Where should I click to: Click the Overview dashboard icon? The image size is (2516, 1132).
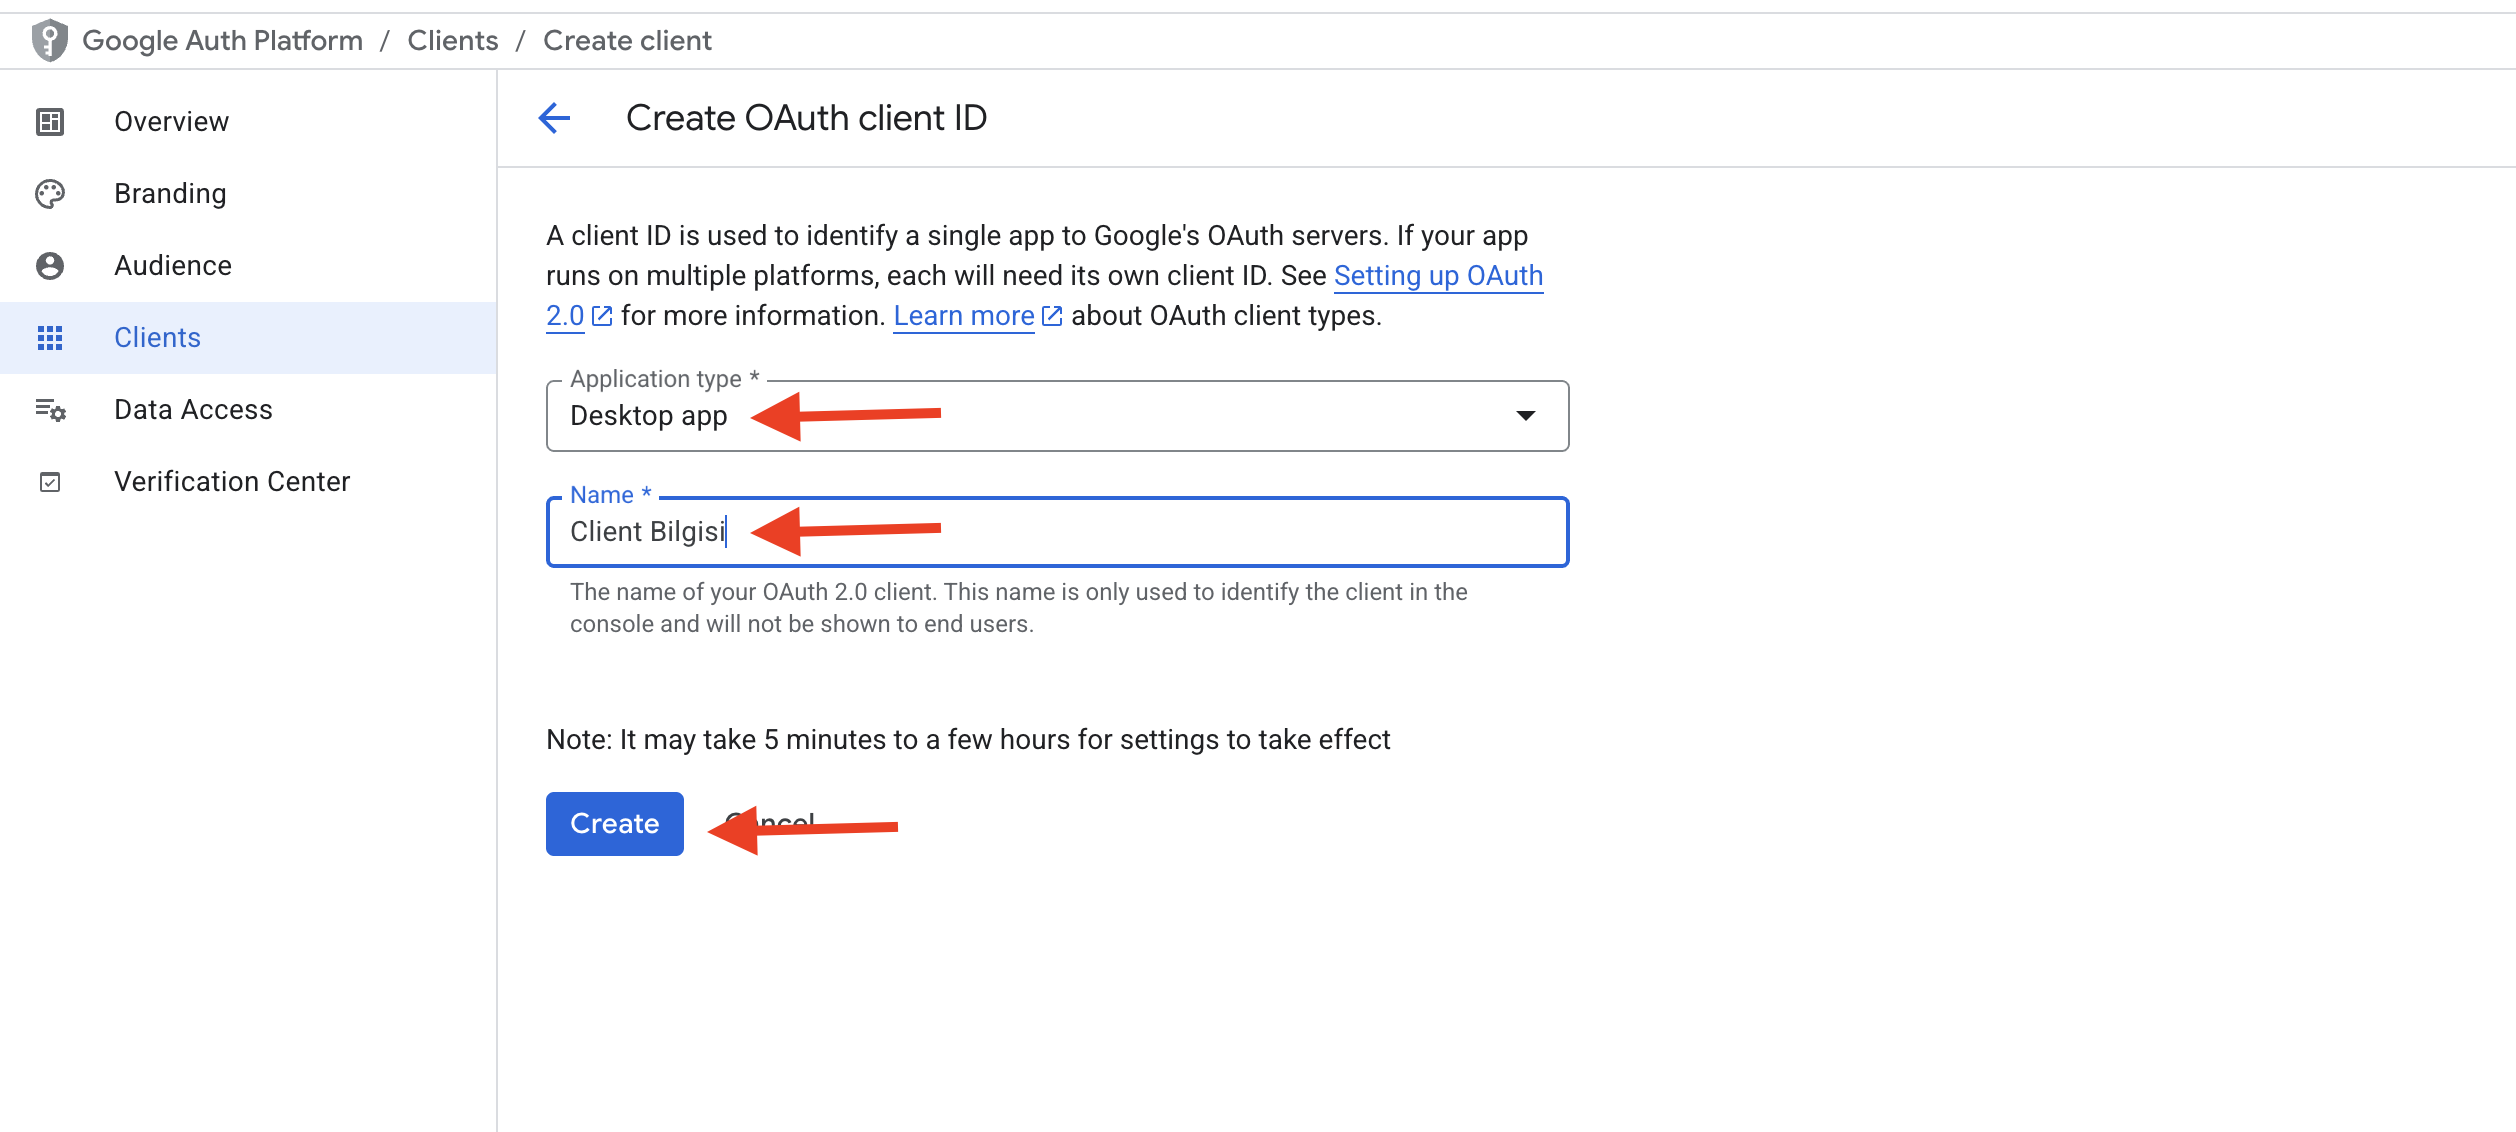[x=50, y=122]
